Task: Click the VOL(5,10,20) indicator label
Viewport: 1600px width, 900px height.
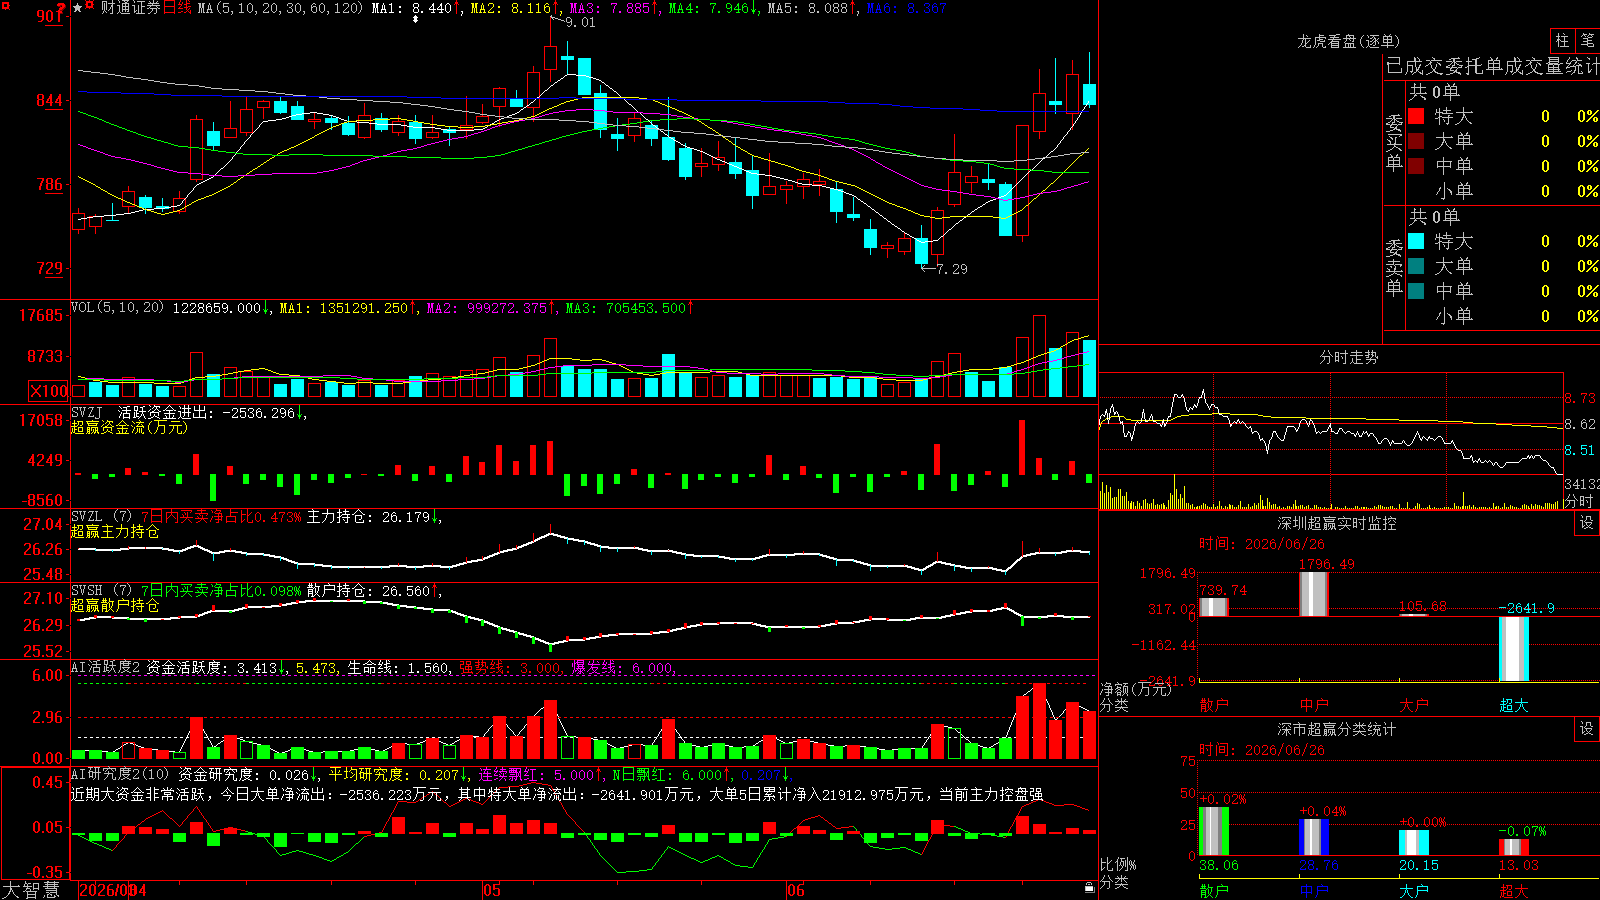Action: pyautogui.click(x=117, y=308)
